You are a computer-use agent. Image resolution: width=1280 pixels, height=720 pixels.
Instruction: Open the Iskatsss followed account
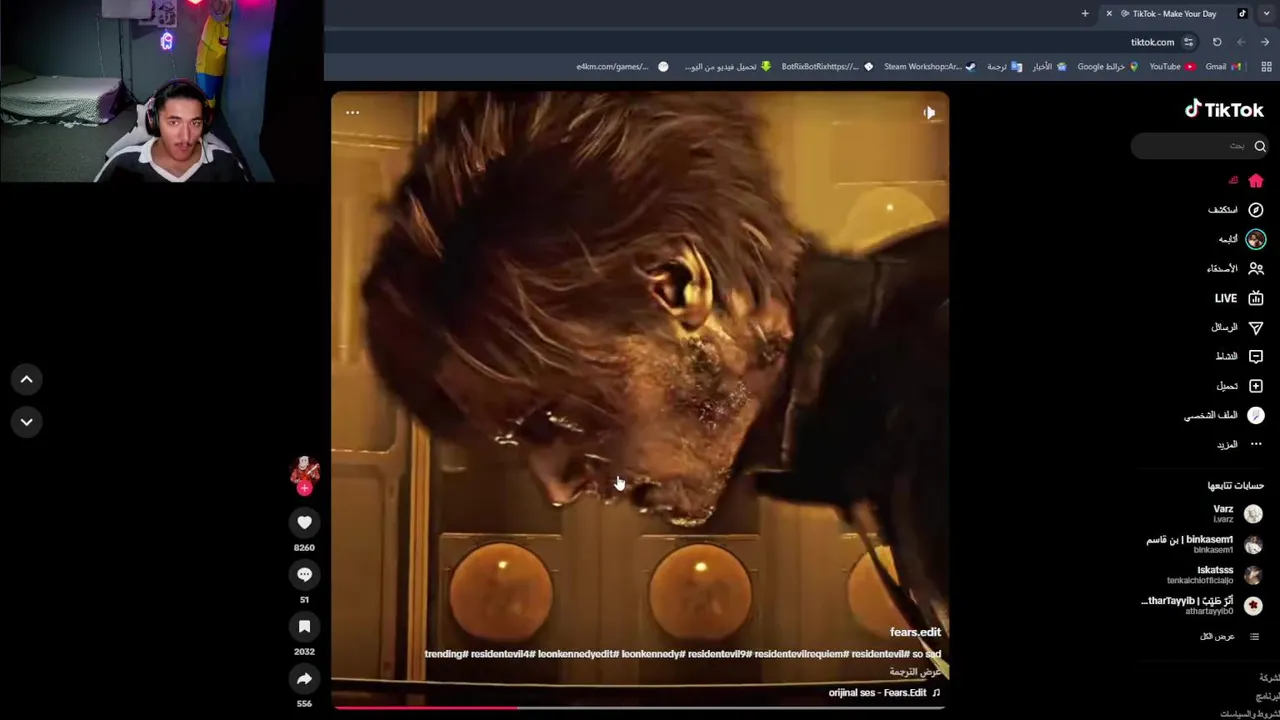pos(1214,574)
